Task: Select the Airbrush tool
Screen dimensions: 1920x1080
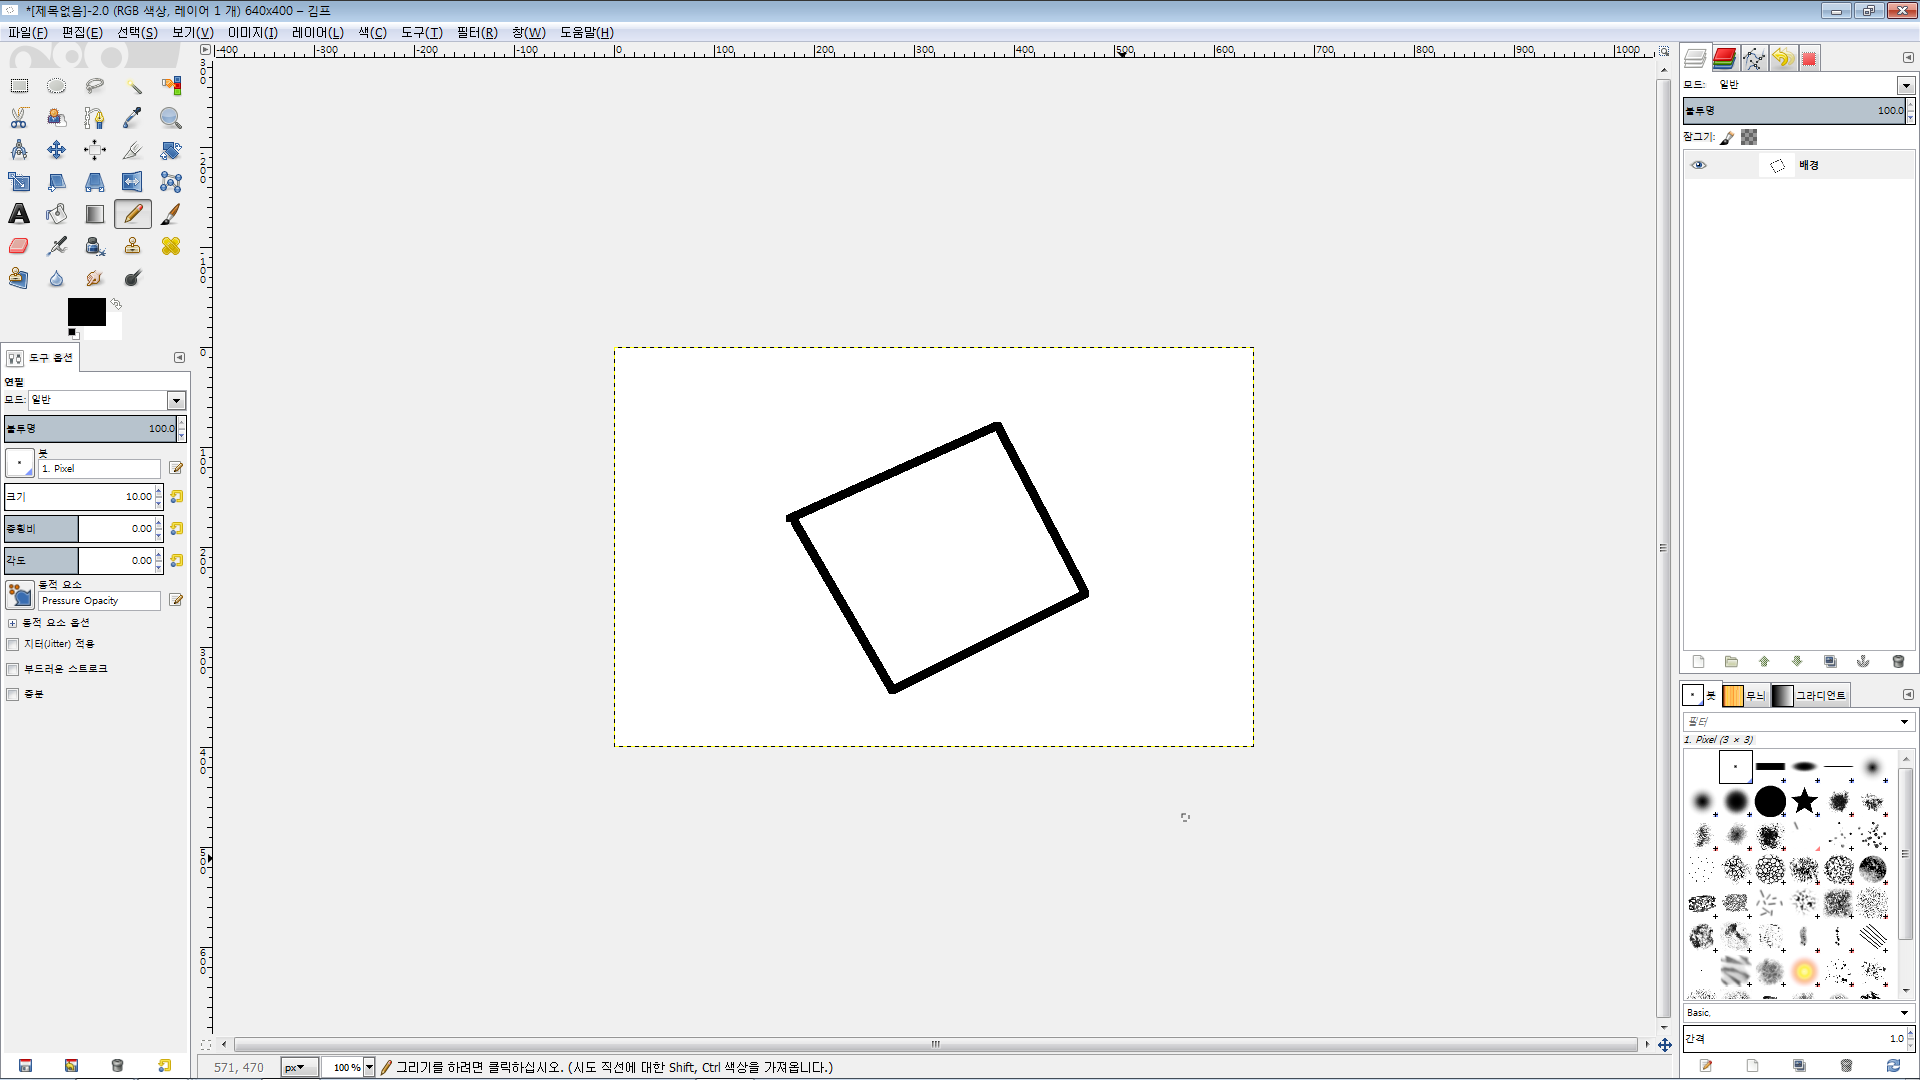Action: [57, 246]
